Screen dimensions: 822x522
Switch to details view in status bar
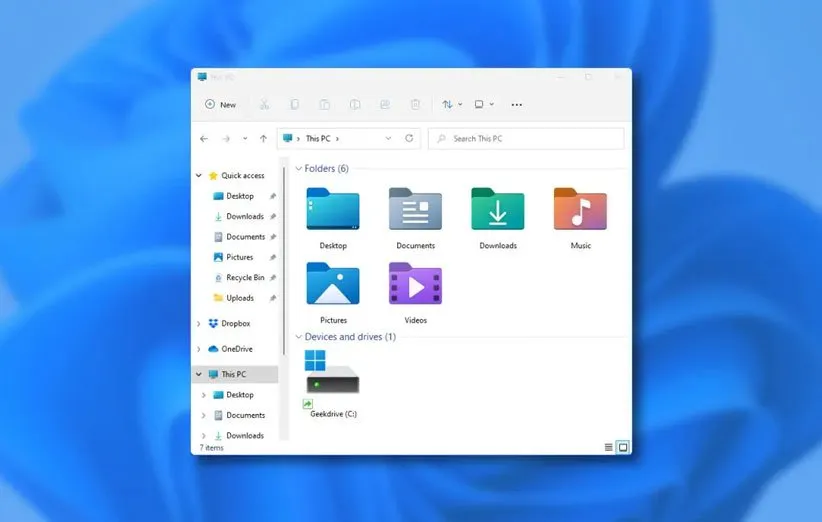608,447
